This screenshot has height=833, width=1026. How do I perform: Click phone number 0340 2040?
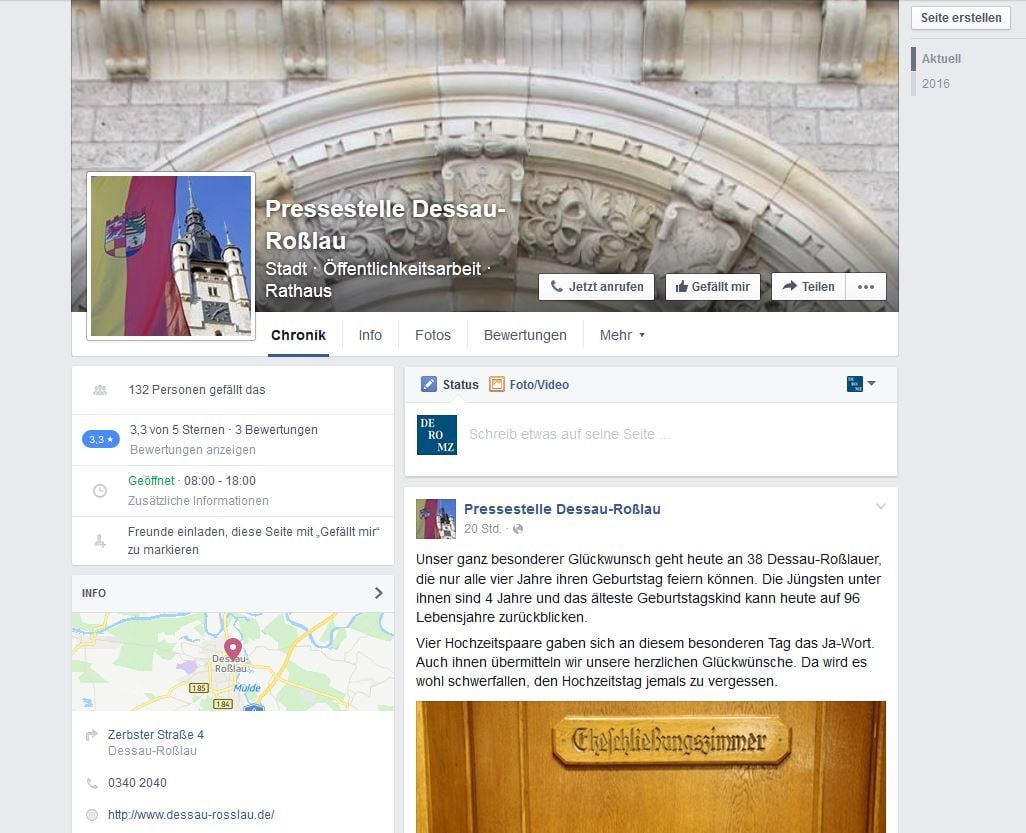(137, 783)
